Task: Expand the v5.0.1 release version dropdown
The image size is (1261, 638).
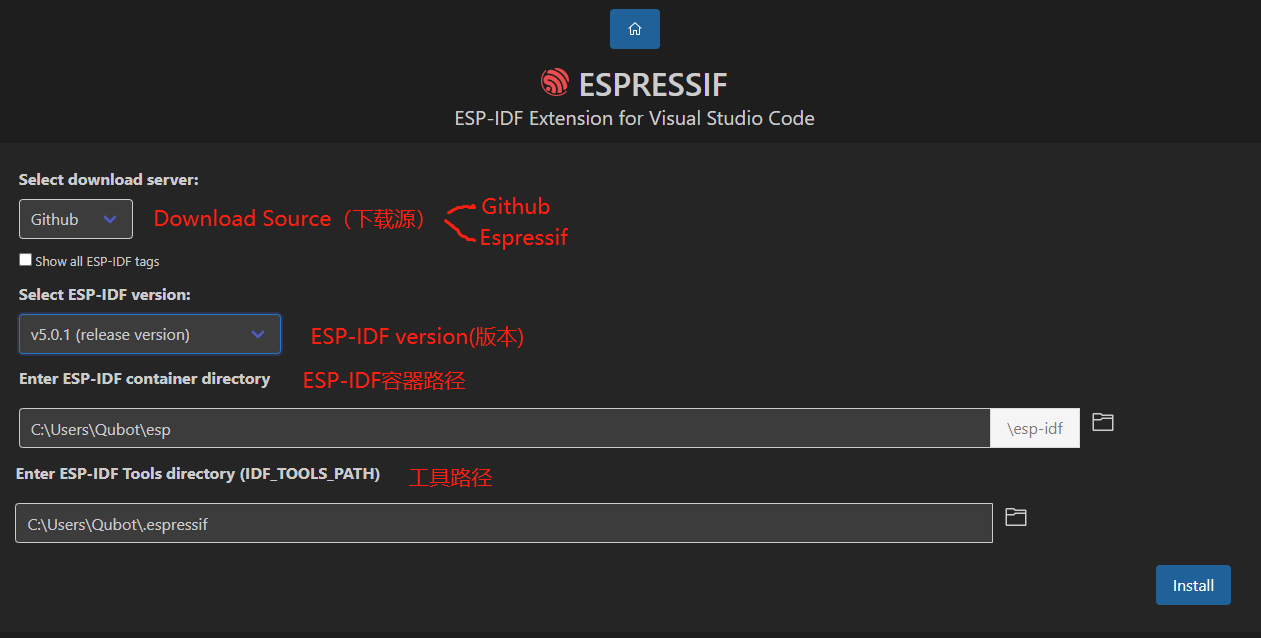Action: [x=150, y=334]
